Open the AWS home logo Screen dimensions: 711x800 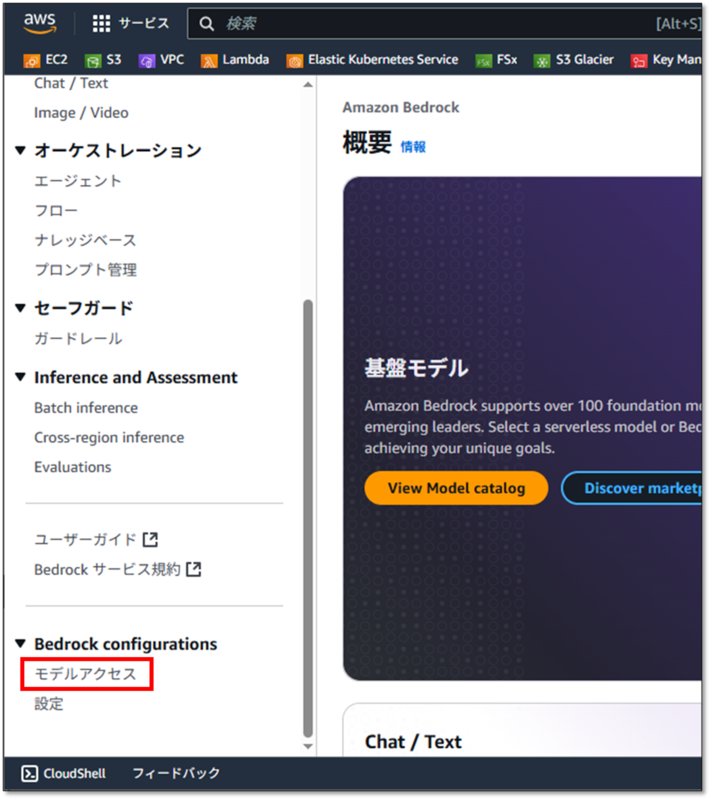(40, 23)
